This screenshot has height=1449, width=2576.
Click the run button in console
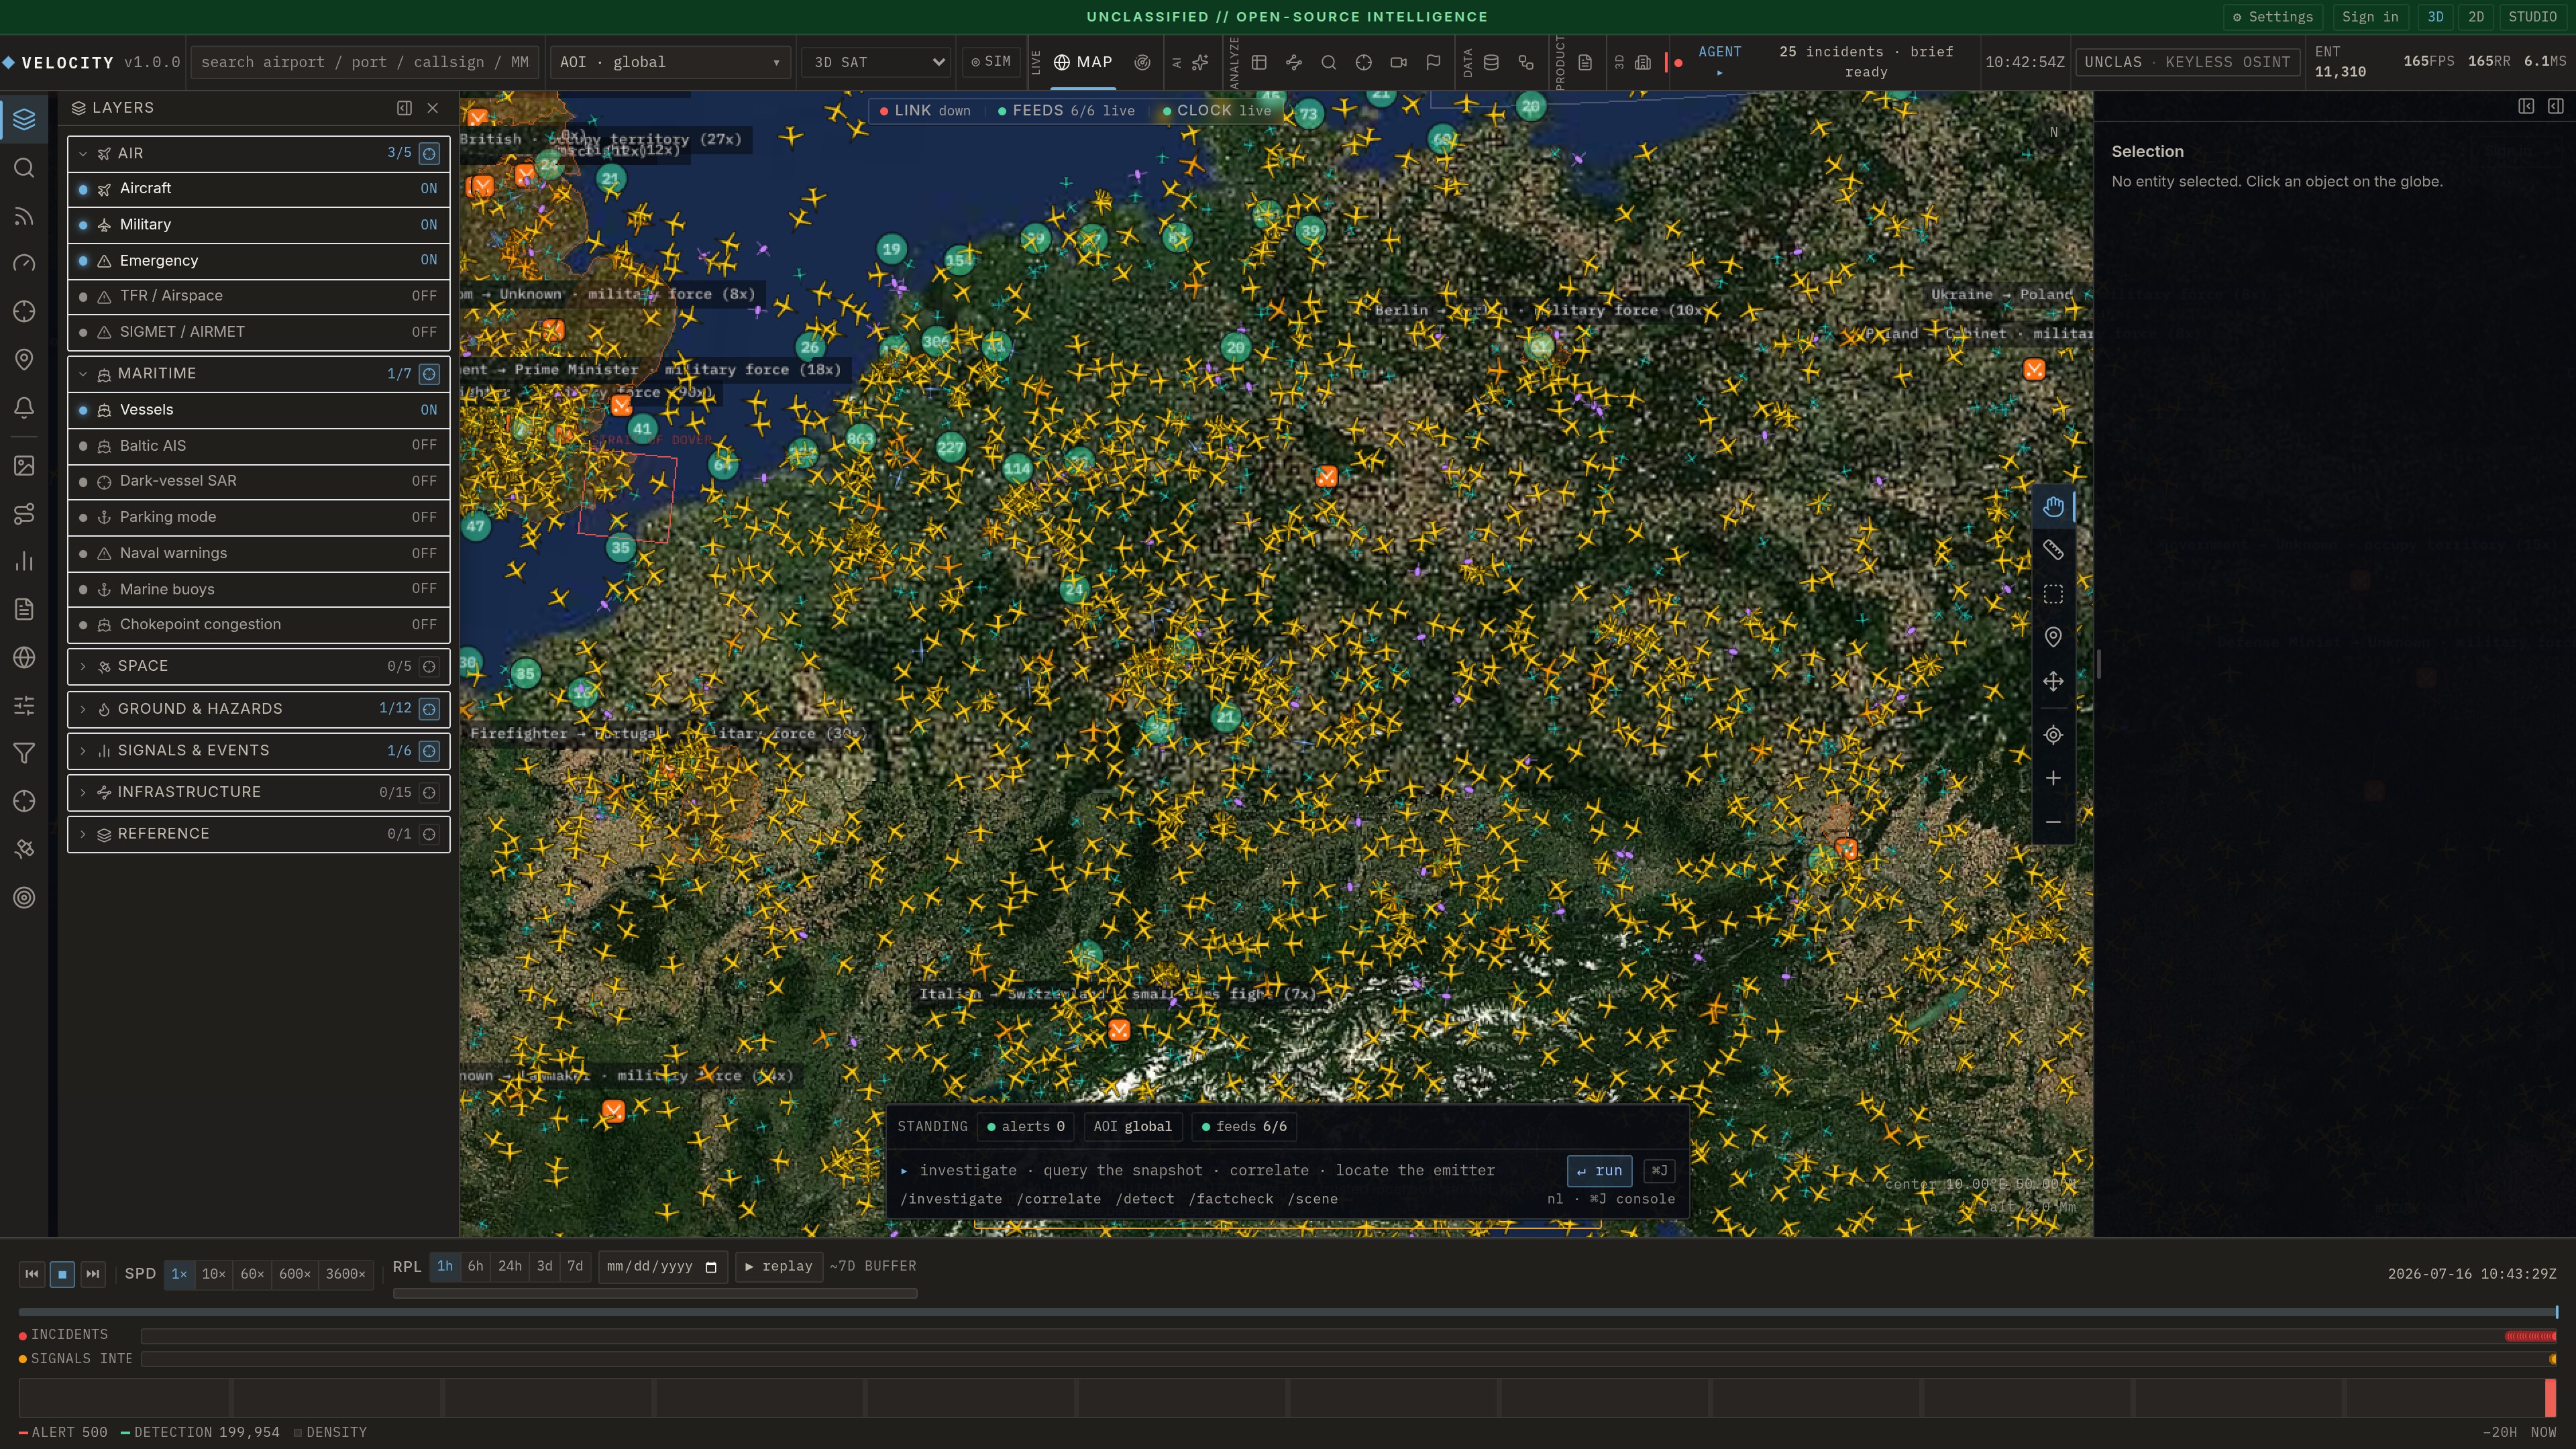pyautogui.click(x=1599, y=1171)
